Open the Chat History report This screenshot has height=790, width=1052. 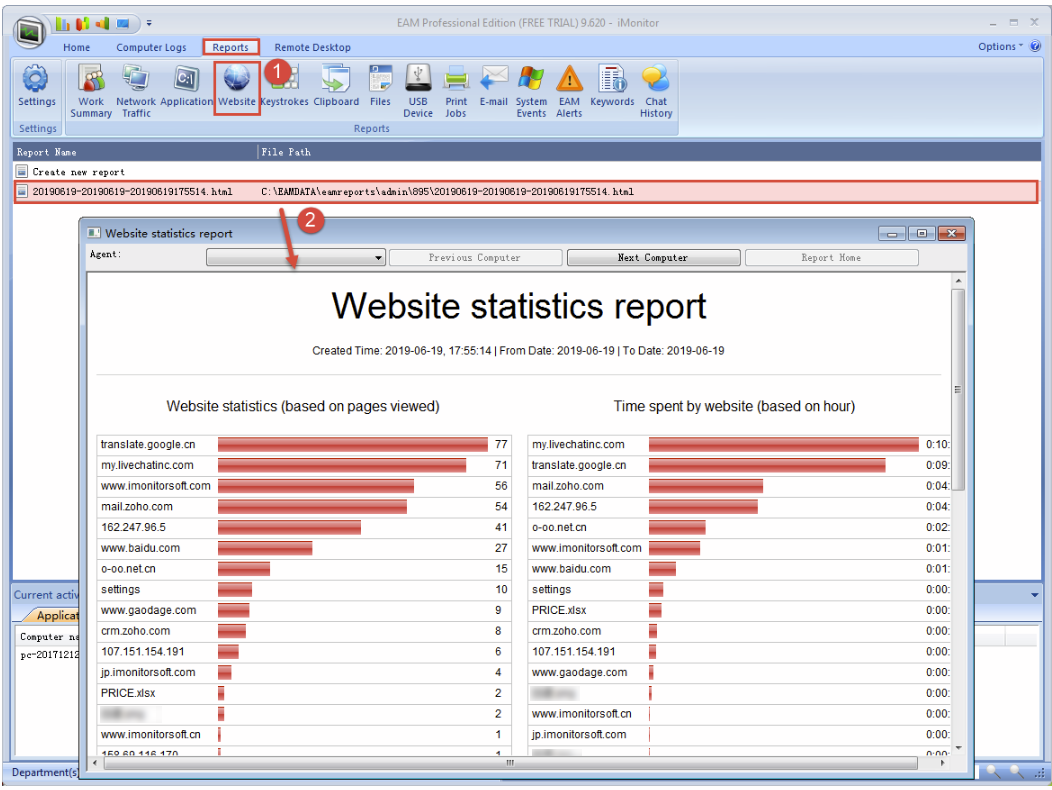[656, 90]
